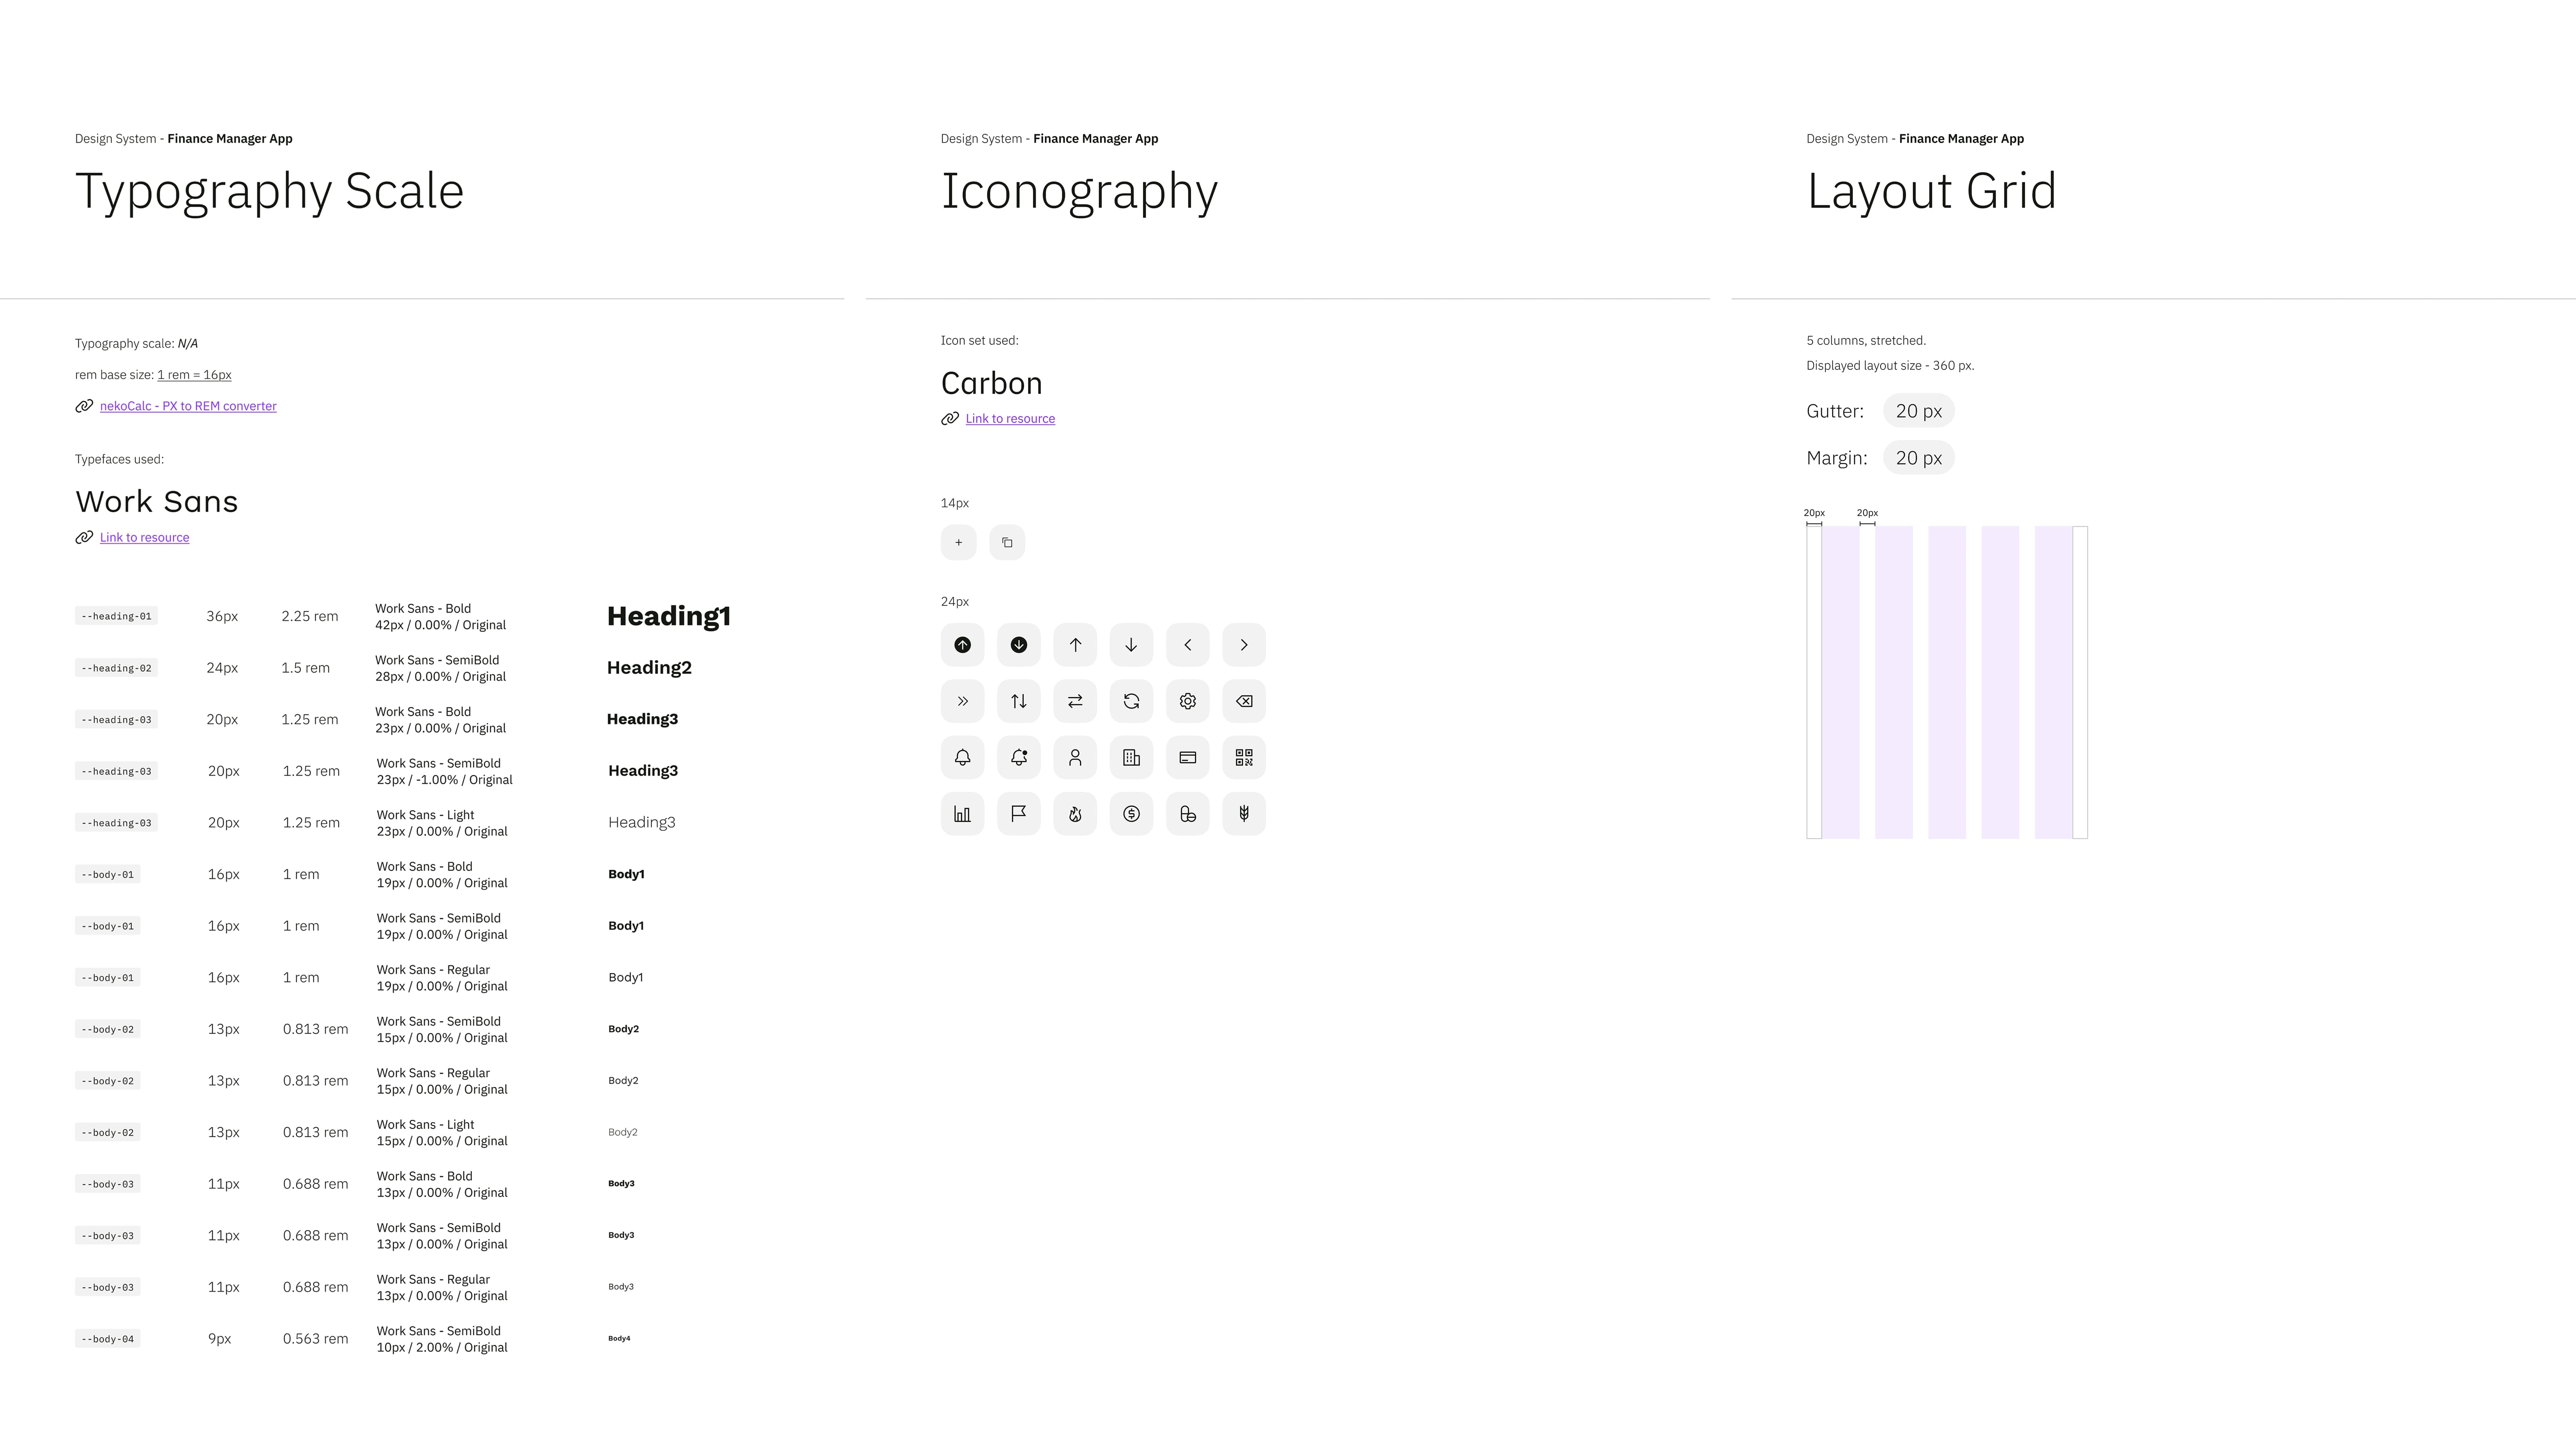Click the flame fire icon
Viewport: 2576px width, 1449px height.
[1075, 814]
